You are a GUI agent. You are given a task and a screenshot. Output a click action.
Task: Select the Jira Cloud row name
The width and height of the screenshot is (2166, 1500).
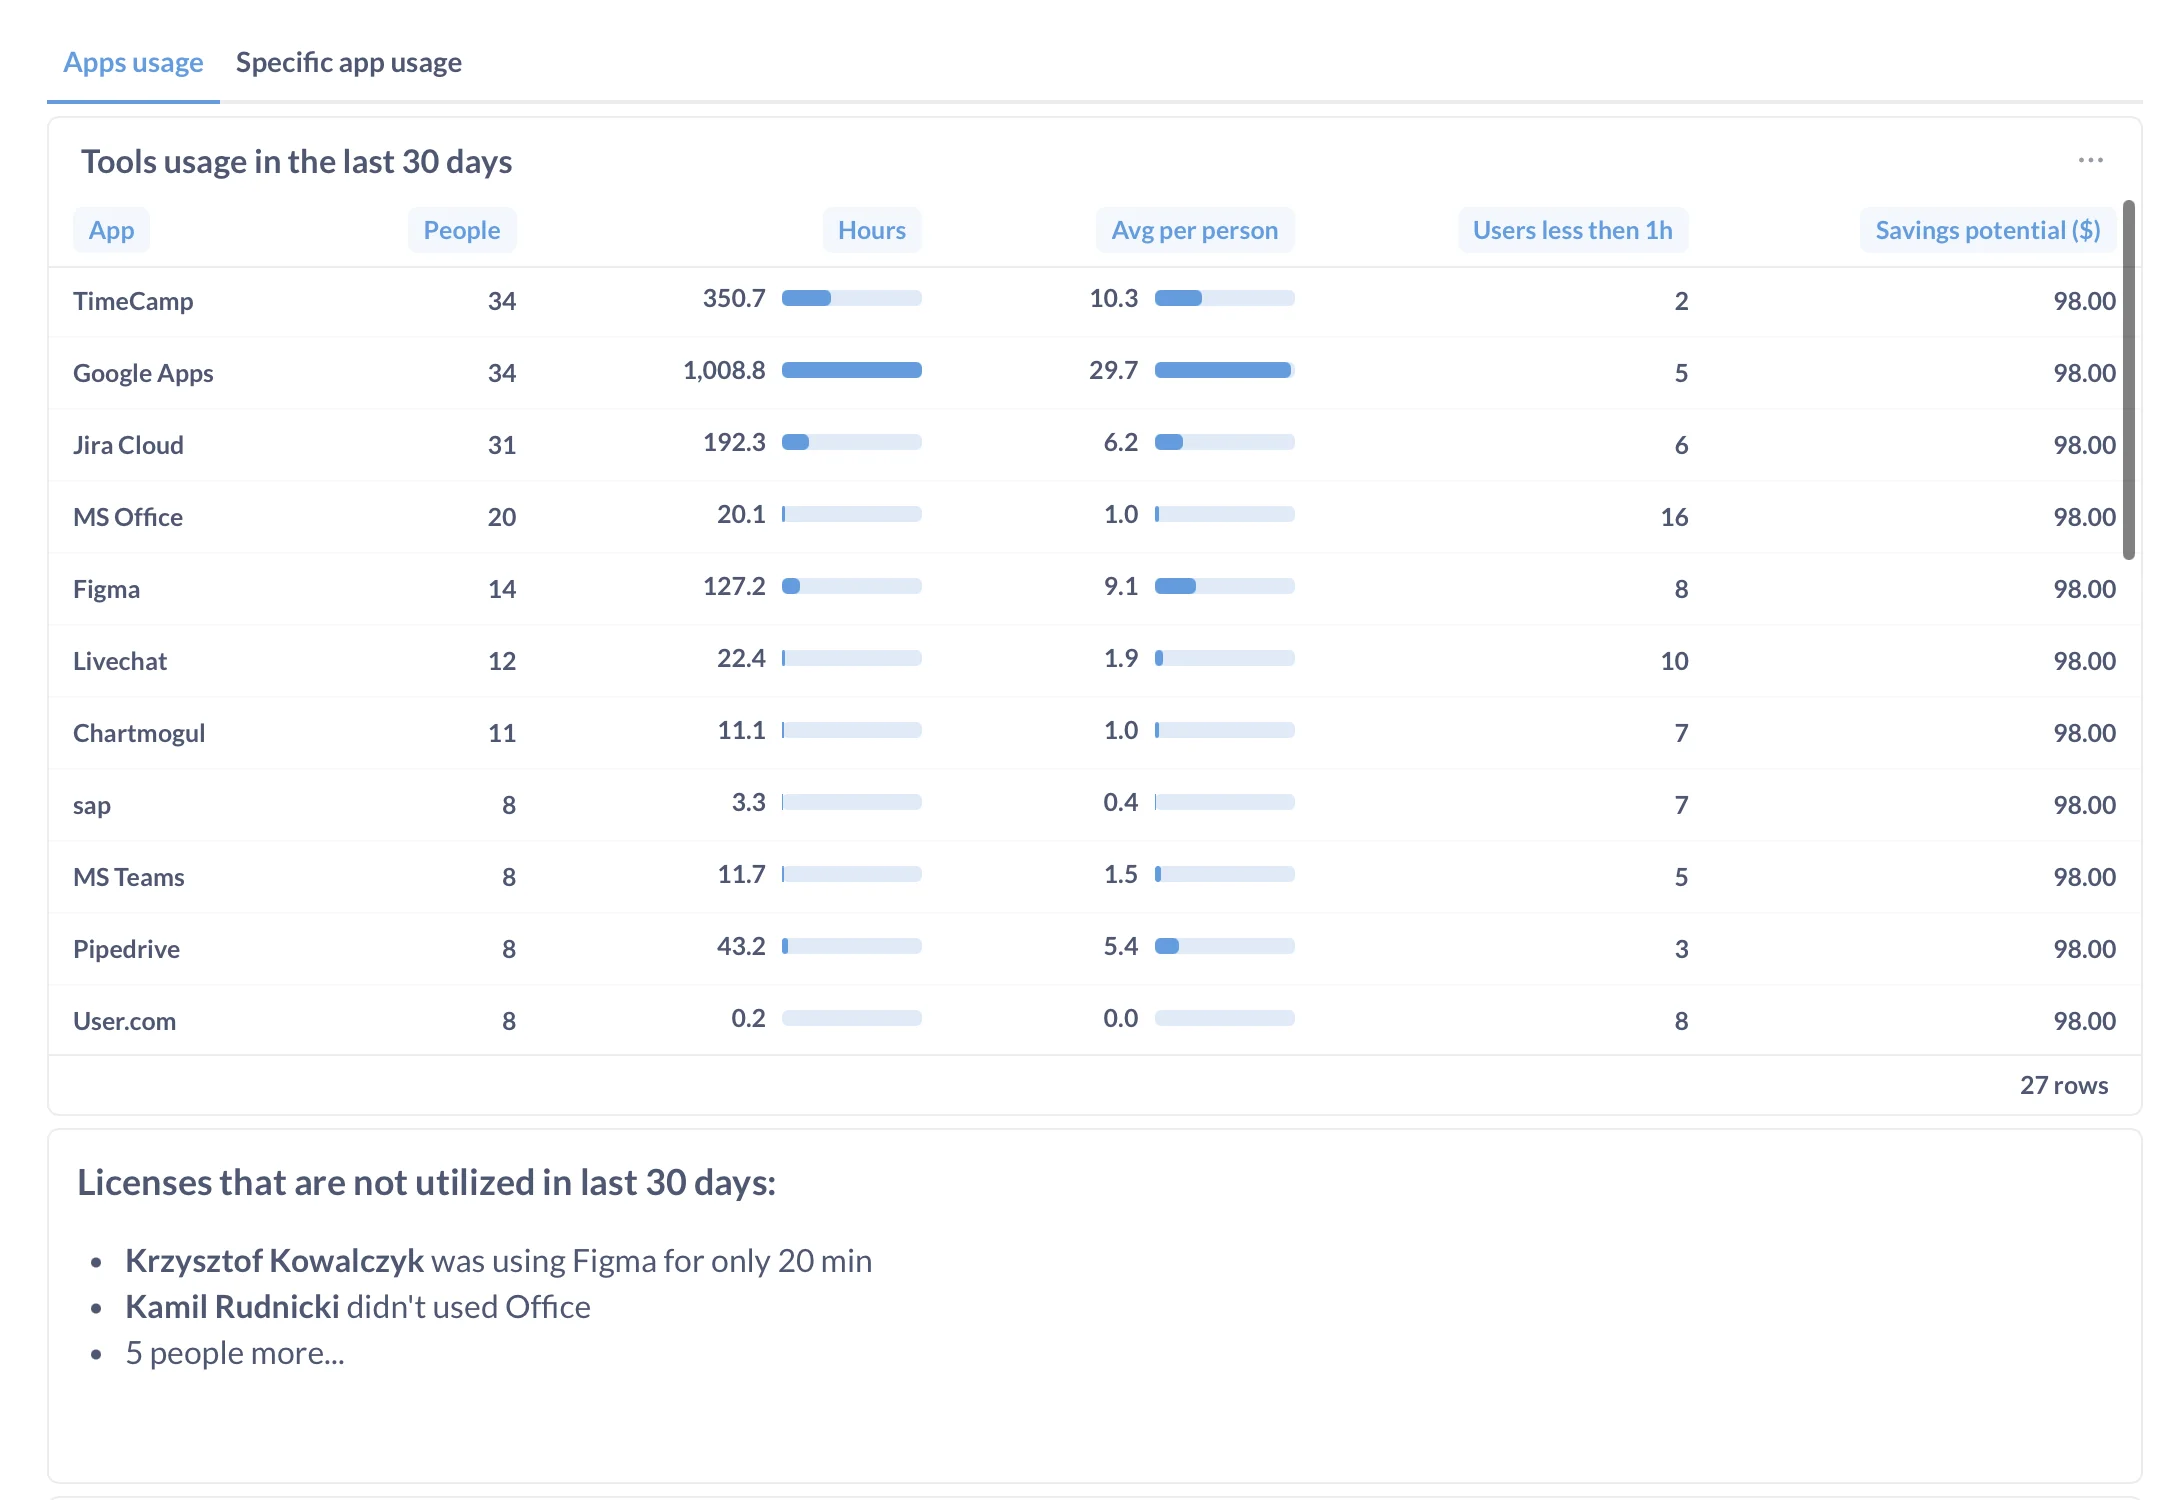pyautogui.click(x=128, y=445)
